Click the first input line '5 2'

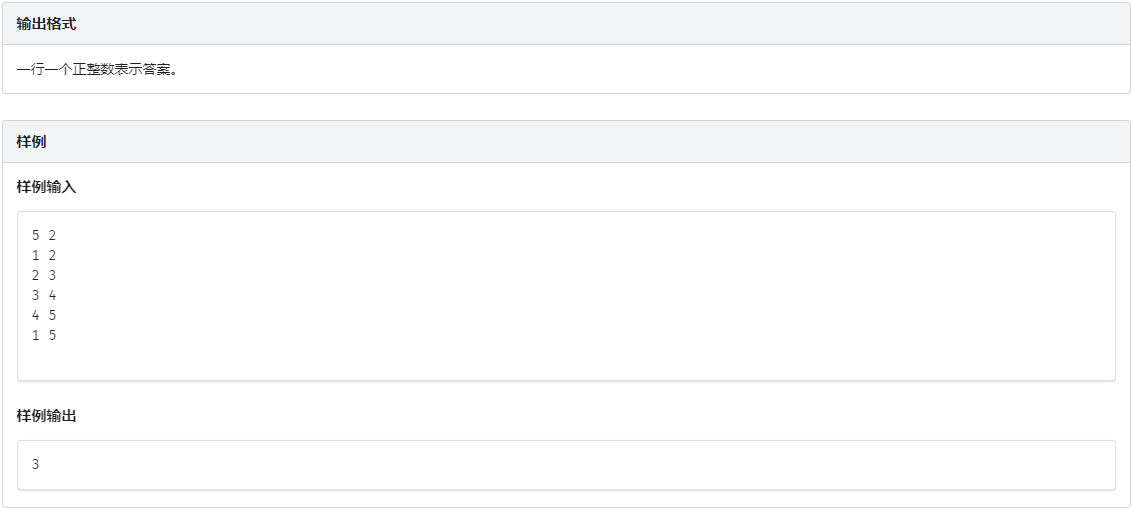(x=44, y=235)
